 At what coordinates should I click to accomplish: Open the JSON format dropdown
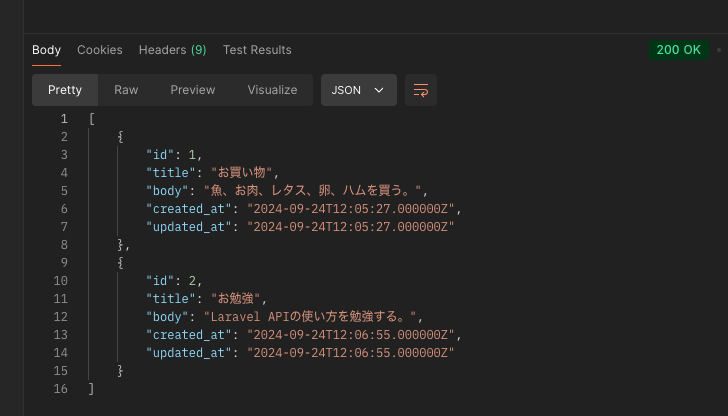(x=358, y=90)
